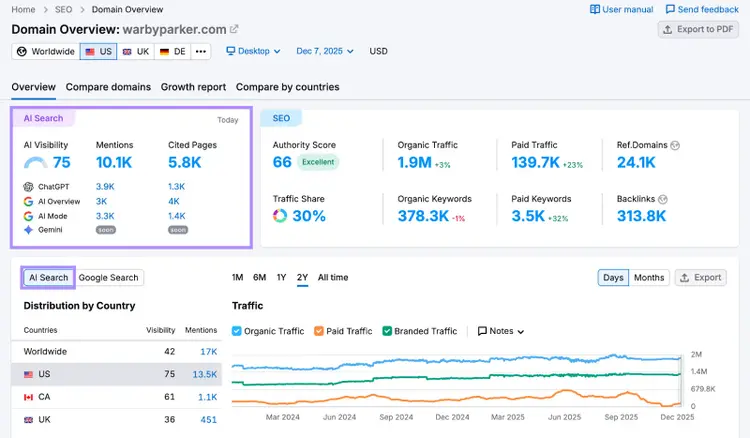Toggle the Paid Traffic checkbox
750x438 pixels.
[319, 331]
